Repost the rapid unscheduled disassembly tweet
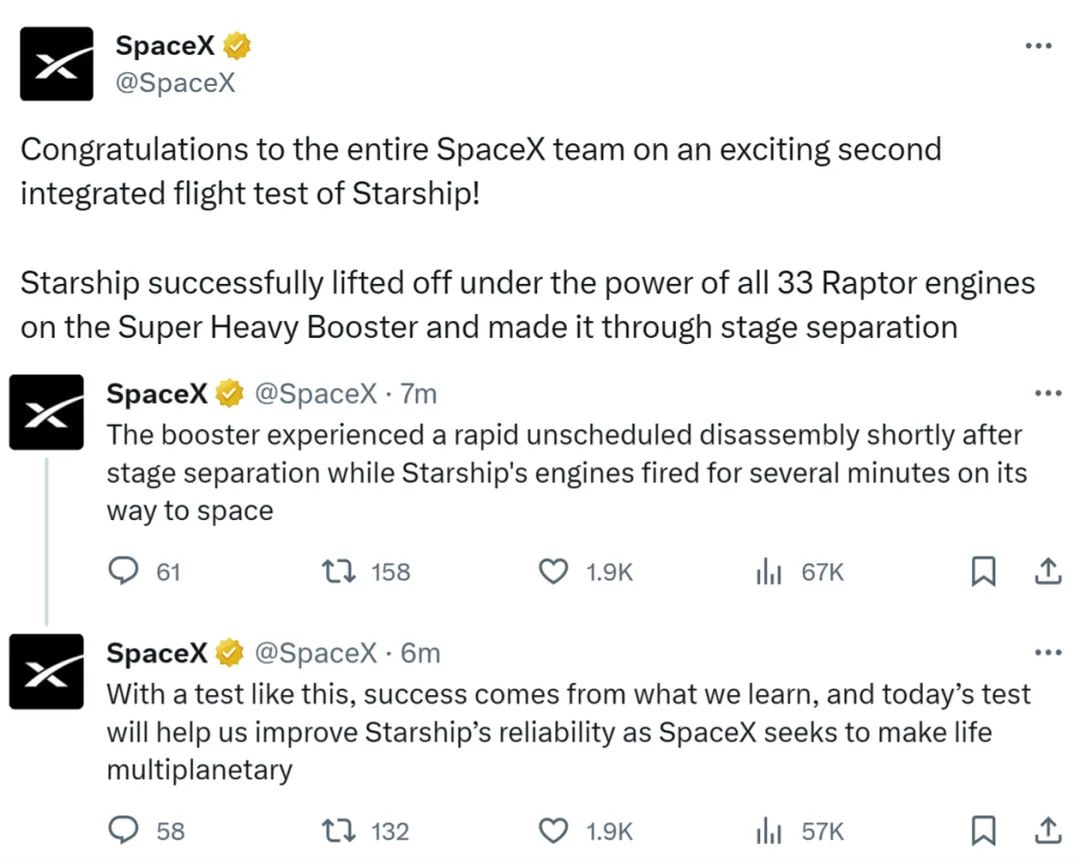The width and height of the screenshot is (1080, 858). (333, 571)
